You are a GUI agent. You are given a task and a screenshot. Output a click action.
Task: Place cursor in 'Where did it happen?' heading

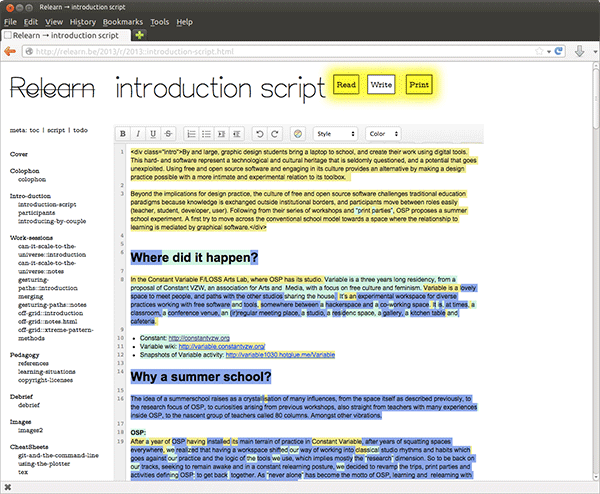(194, 258)
